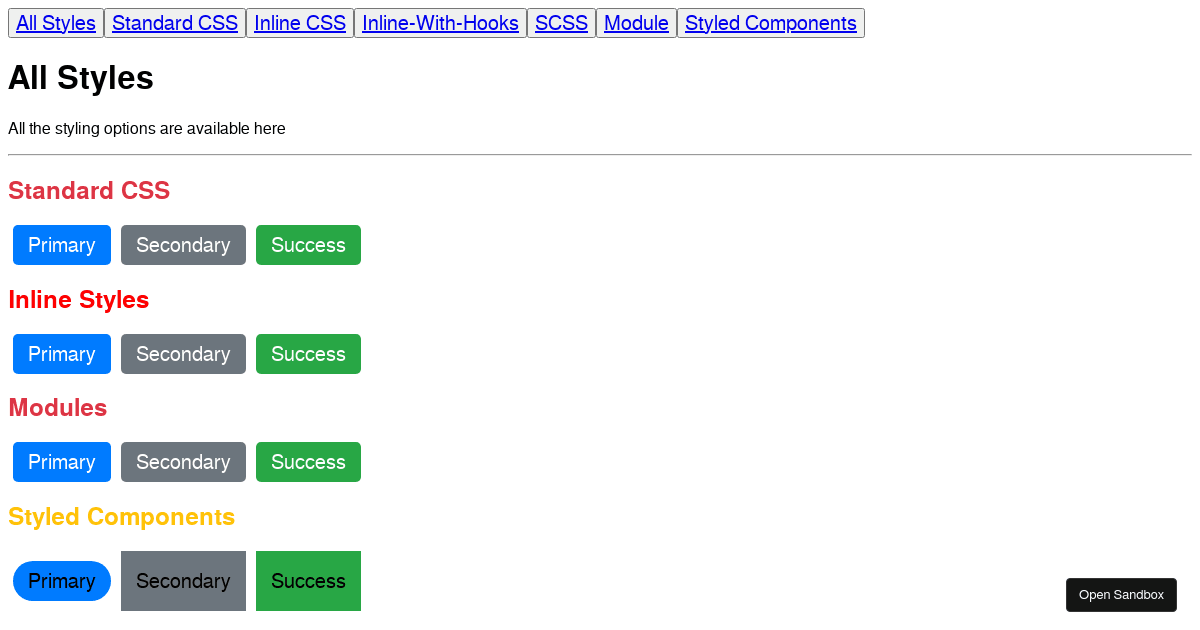Click the rounded Primary styled-components button
Screen dimensions: 1200x630
coord(61,580)
